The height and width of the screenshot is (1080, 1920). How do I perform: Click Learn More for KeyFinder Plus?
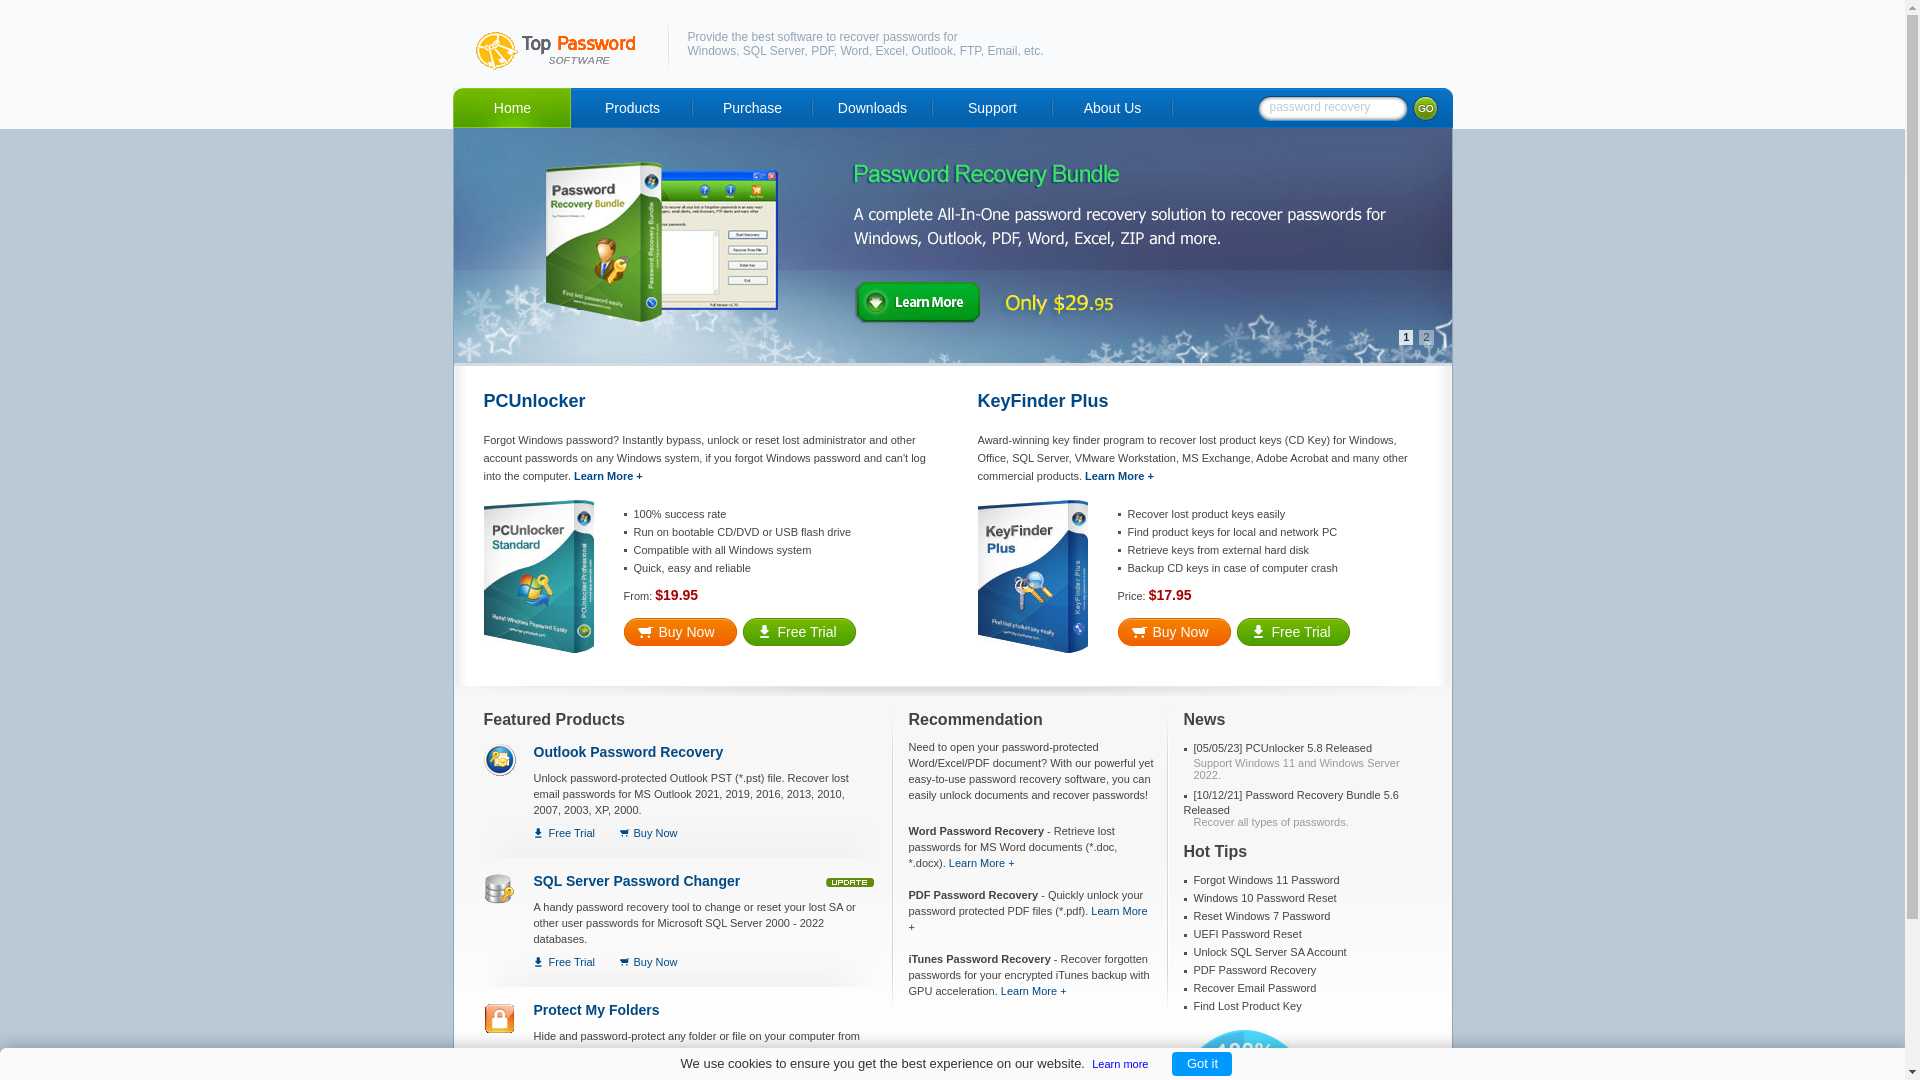click(1118, 476)
